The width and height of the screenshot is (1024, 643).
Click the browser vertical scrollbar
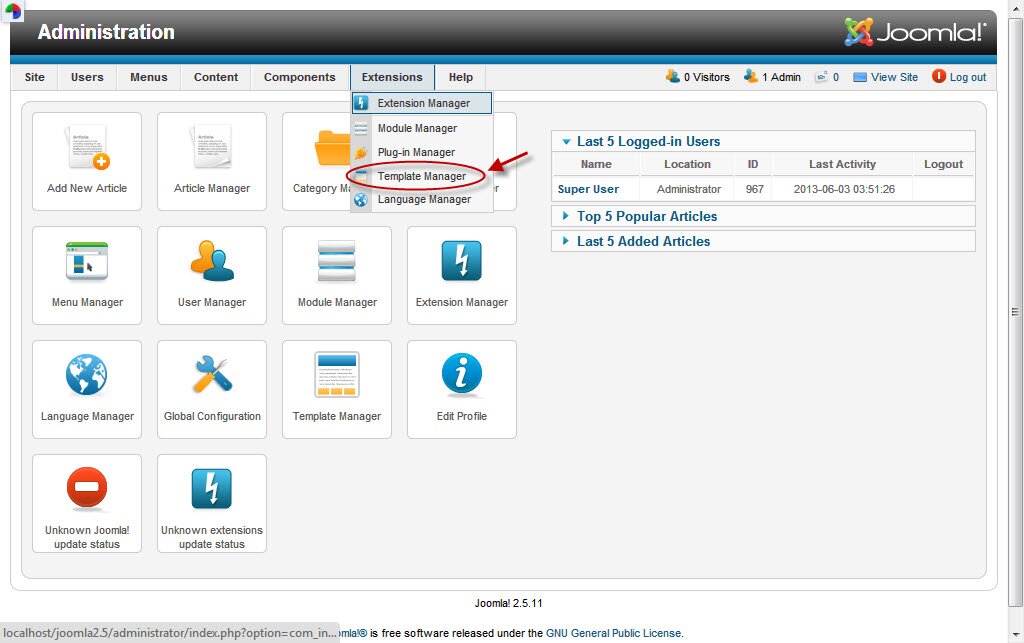(x=1016, y=312)
